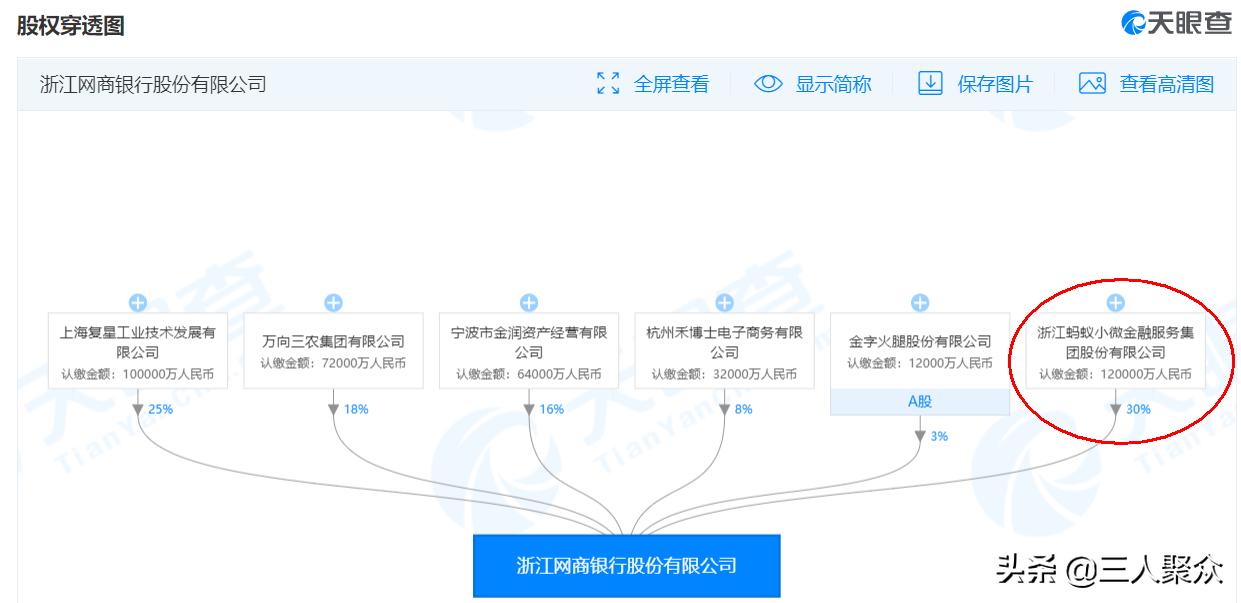Image resolution: width=1241 pixels, height=603 pixels.
Task: Click the picture icon beside 查看高清图
Action: coord(1093,84)
